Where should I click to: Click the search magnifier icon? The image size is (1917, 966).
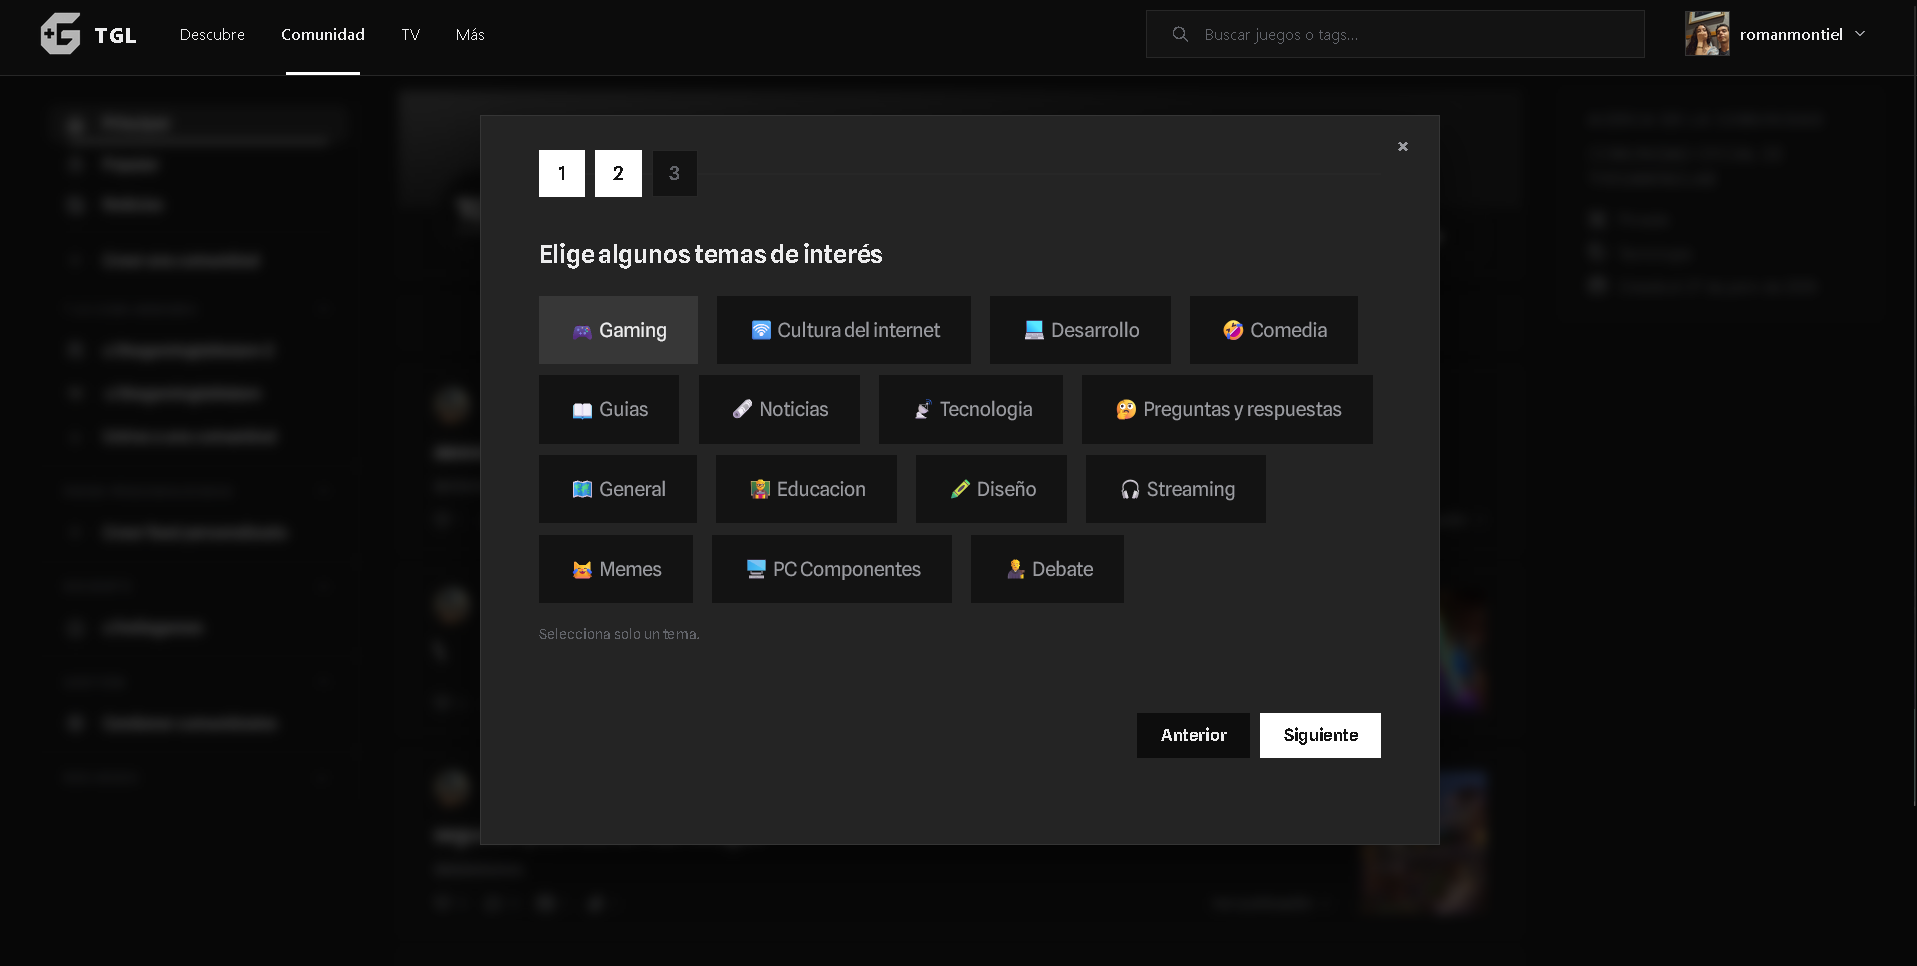coord(1180,34)
